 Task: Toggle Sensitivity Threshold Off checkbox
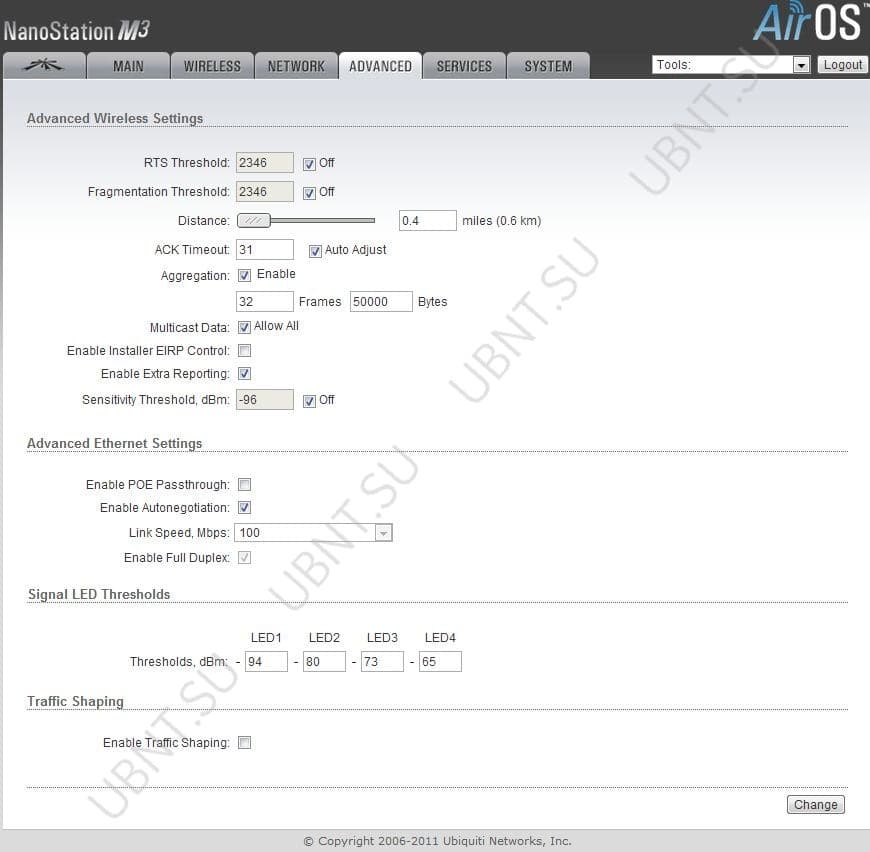(x=309, y=400)
